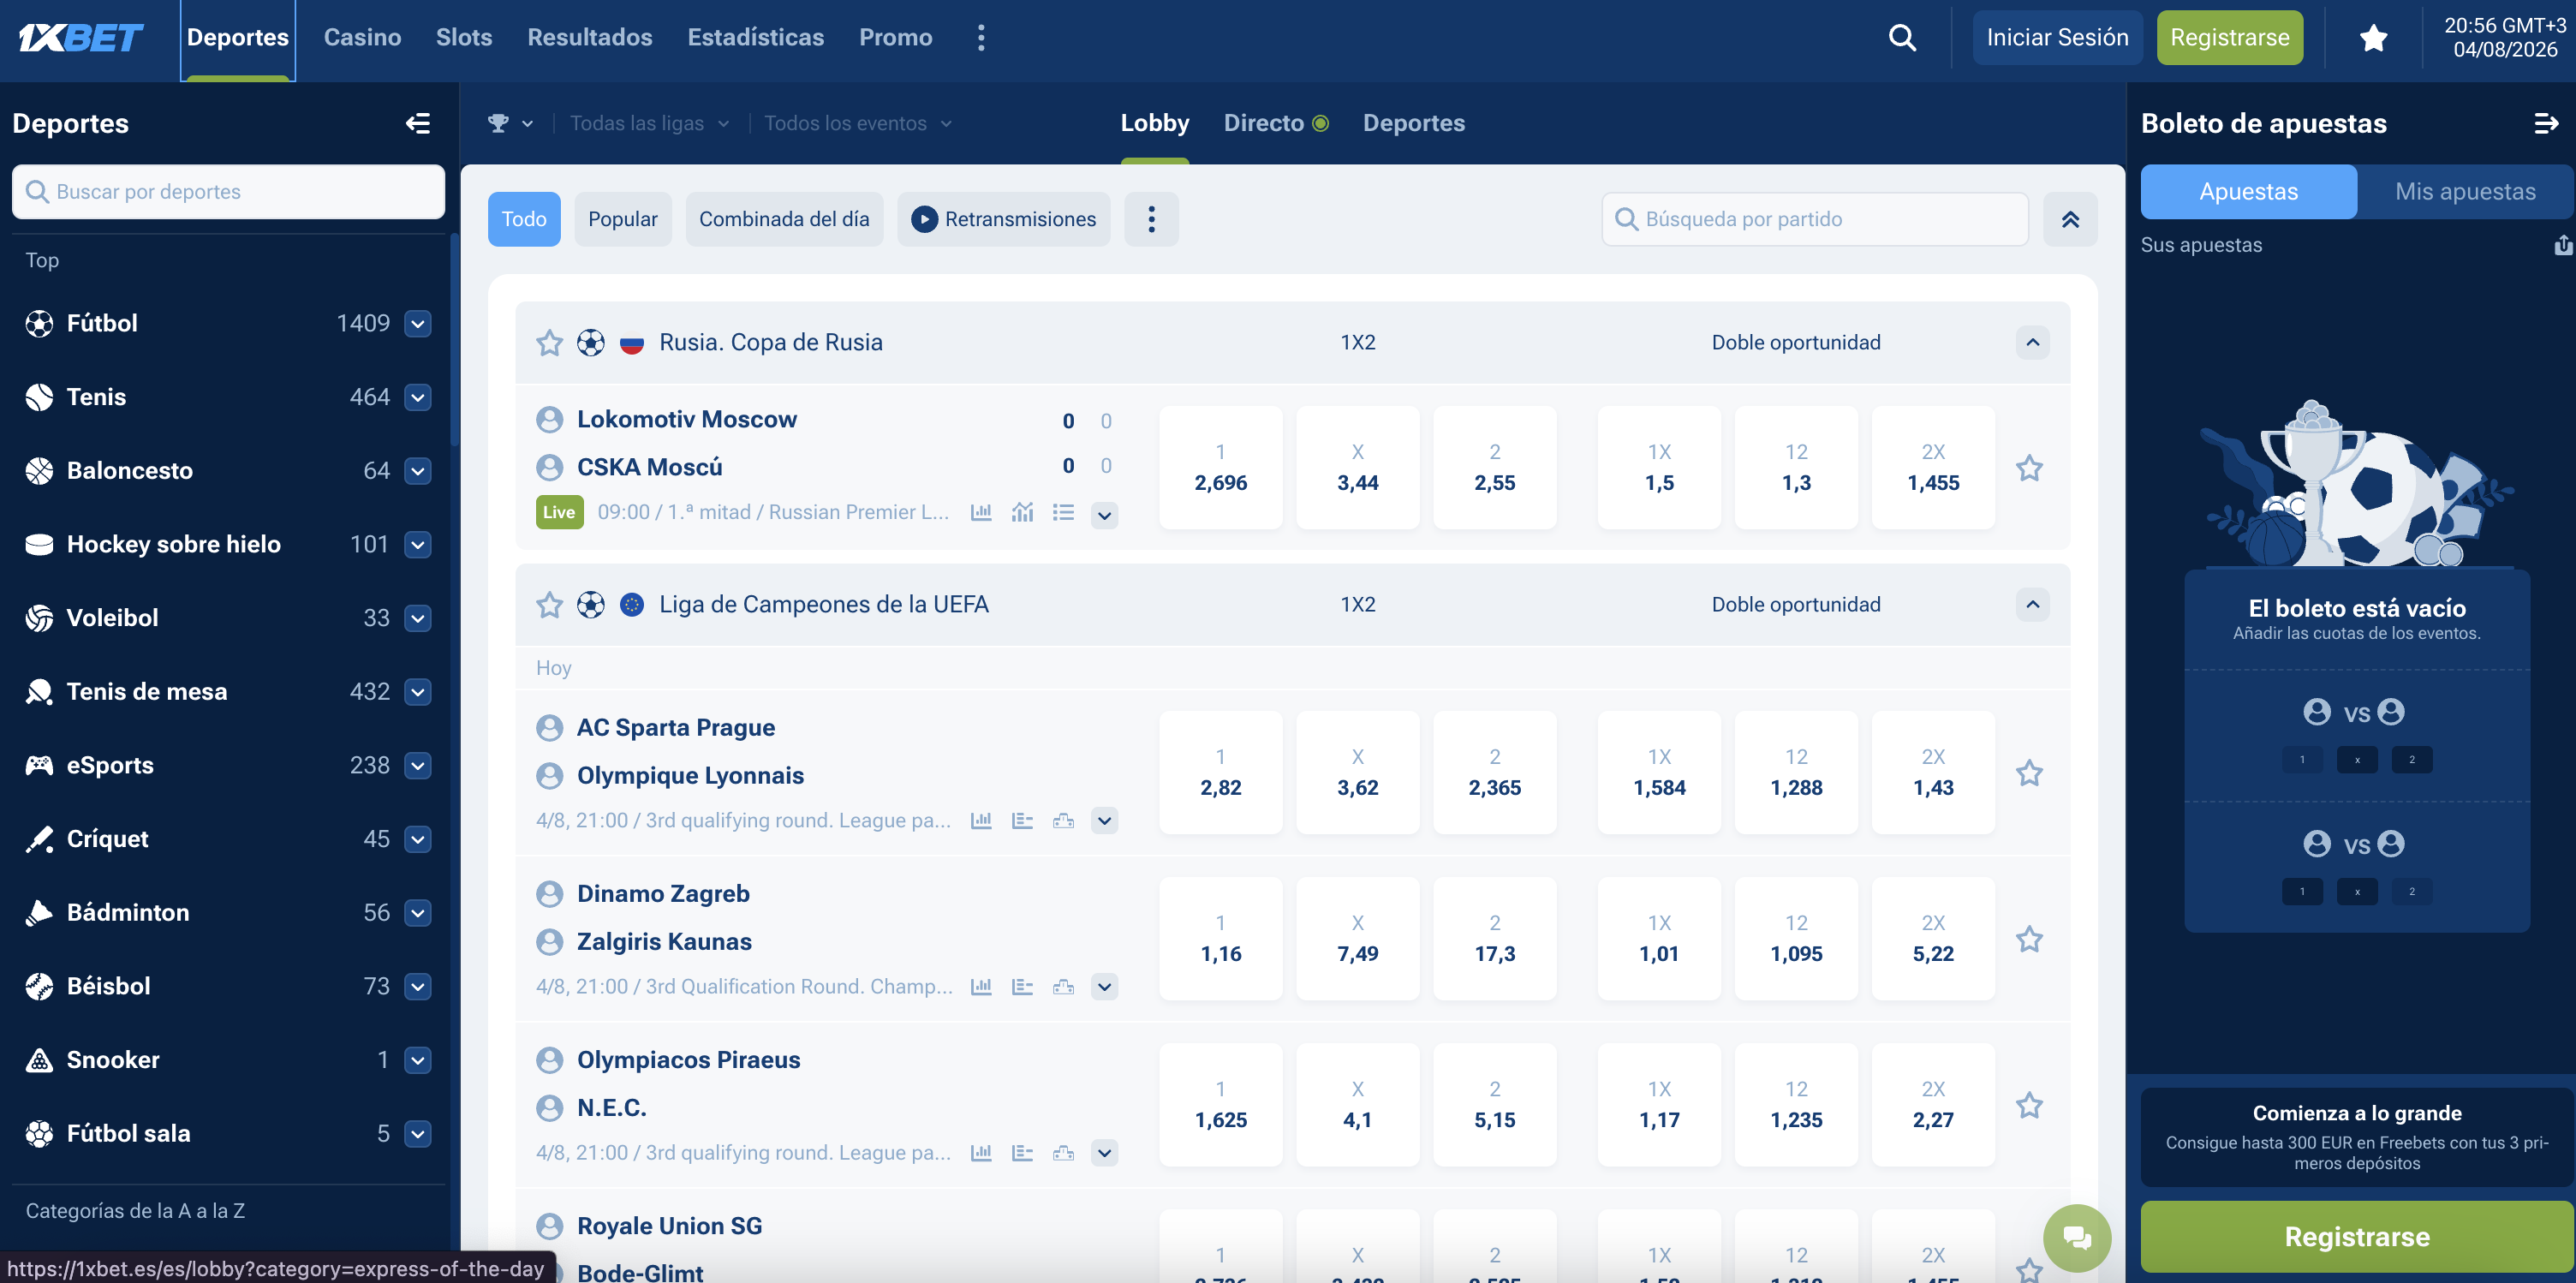
Task: Switch to the Lobby tab
Action: tap(1154, 123)
